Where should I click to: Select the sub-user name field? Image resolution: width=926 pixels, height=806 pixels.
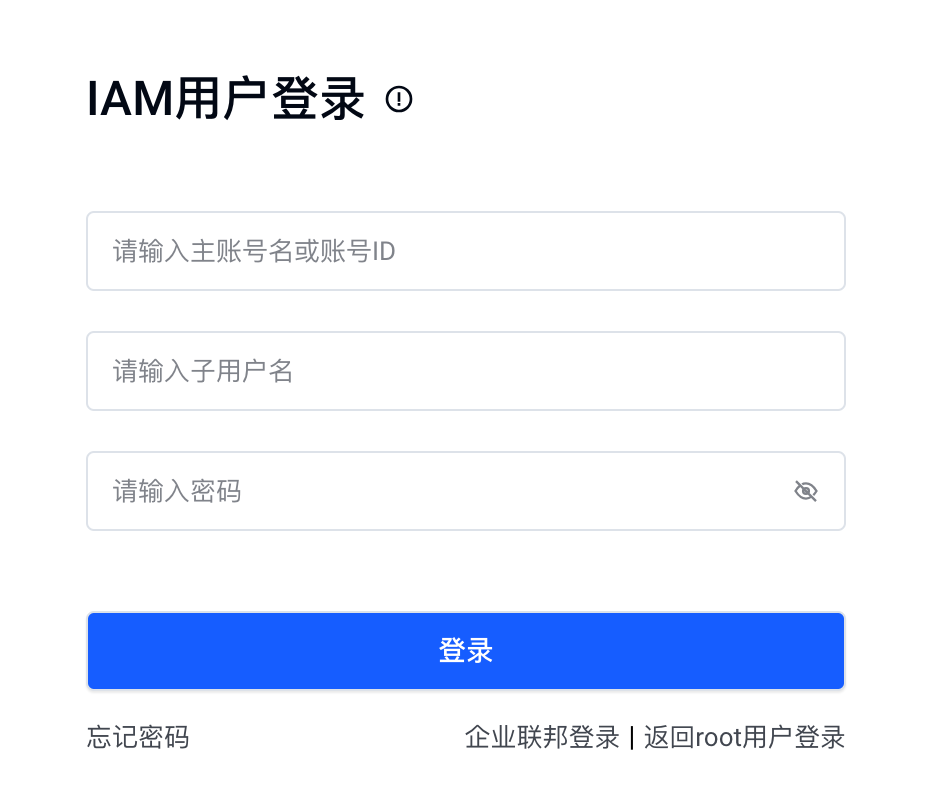coord(465,371)
